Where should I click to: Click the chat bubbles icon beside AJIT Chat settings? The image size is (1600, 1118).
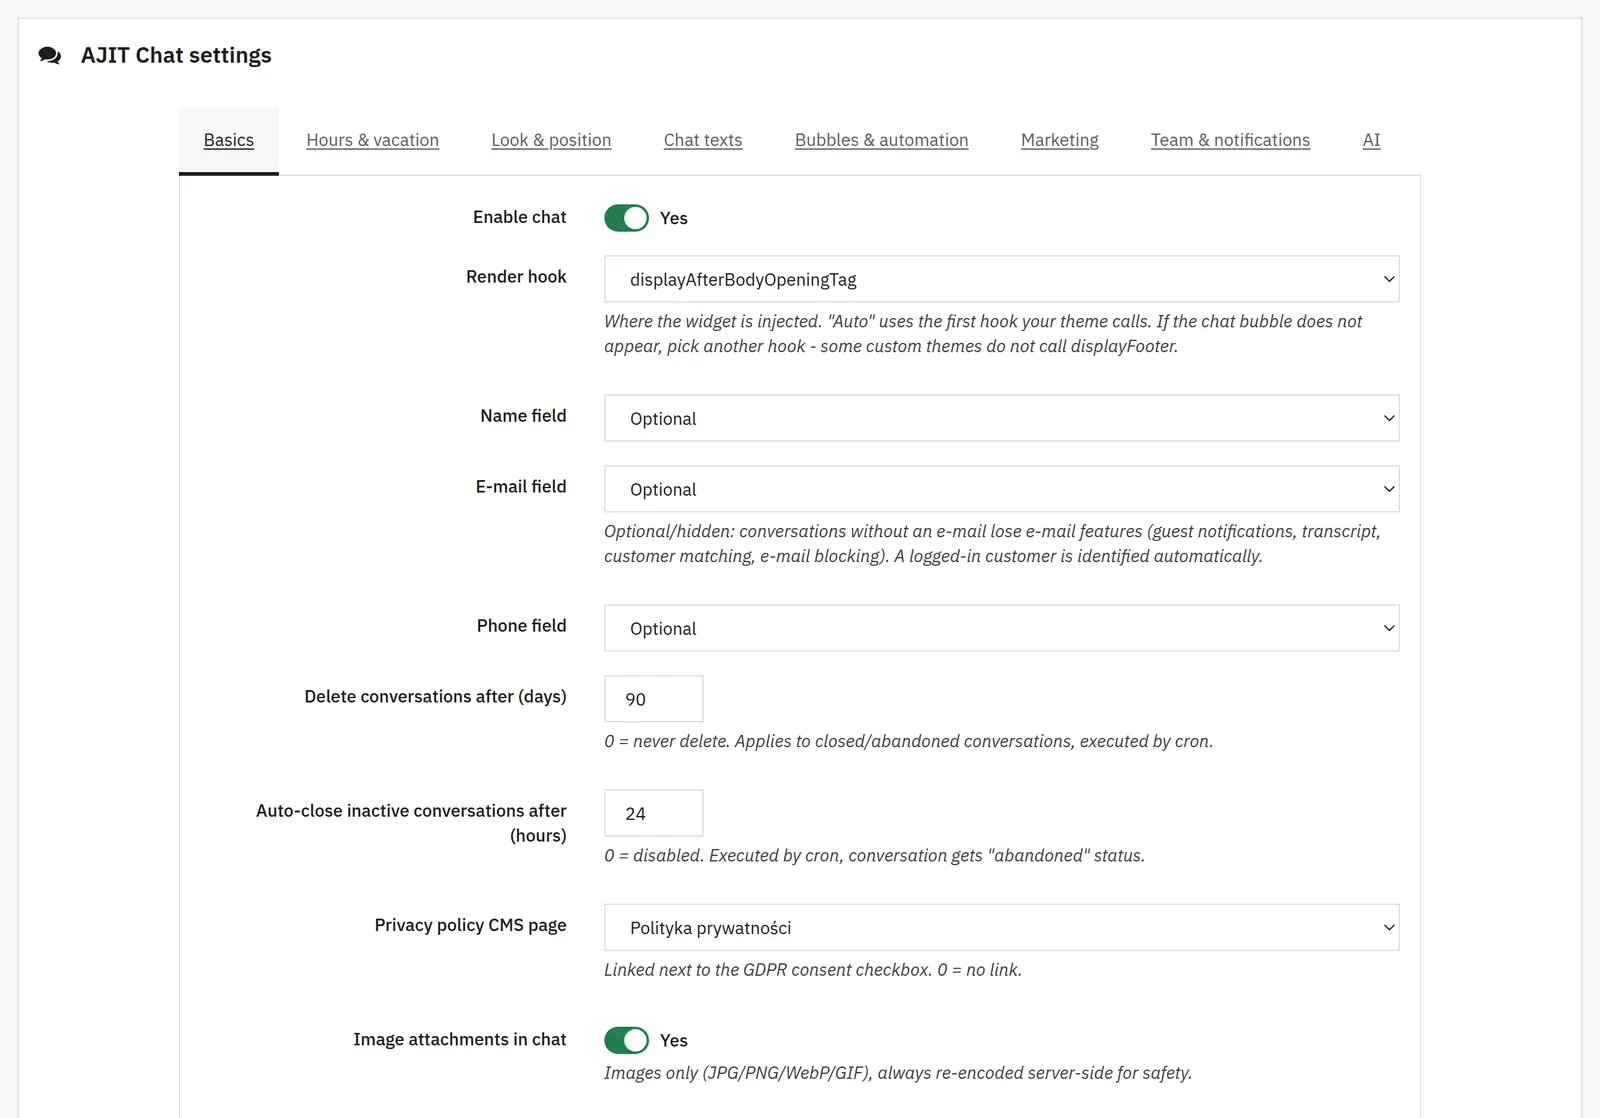click(50, 56)
